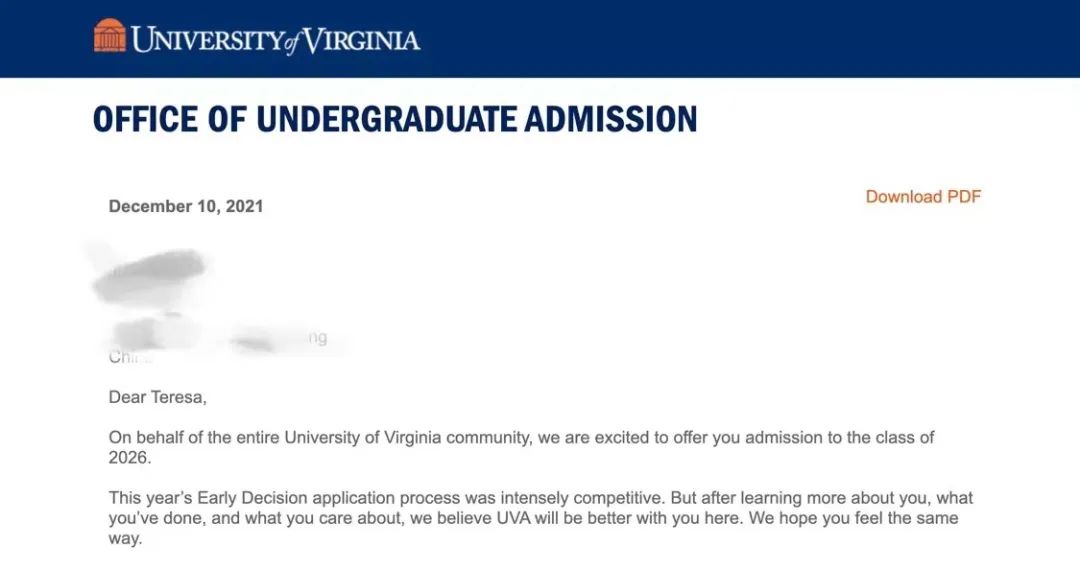
Task: Select the December 10, 2021 date
Action: point(186,207)
